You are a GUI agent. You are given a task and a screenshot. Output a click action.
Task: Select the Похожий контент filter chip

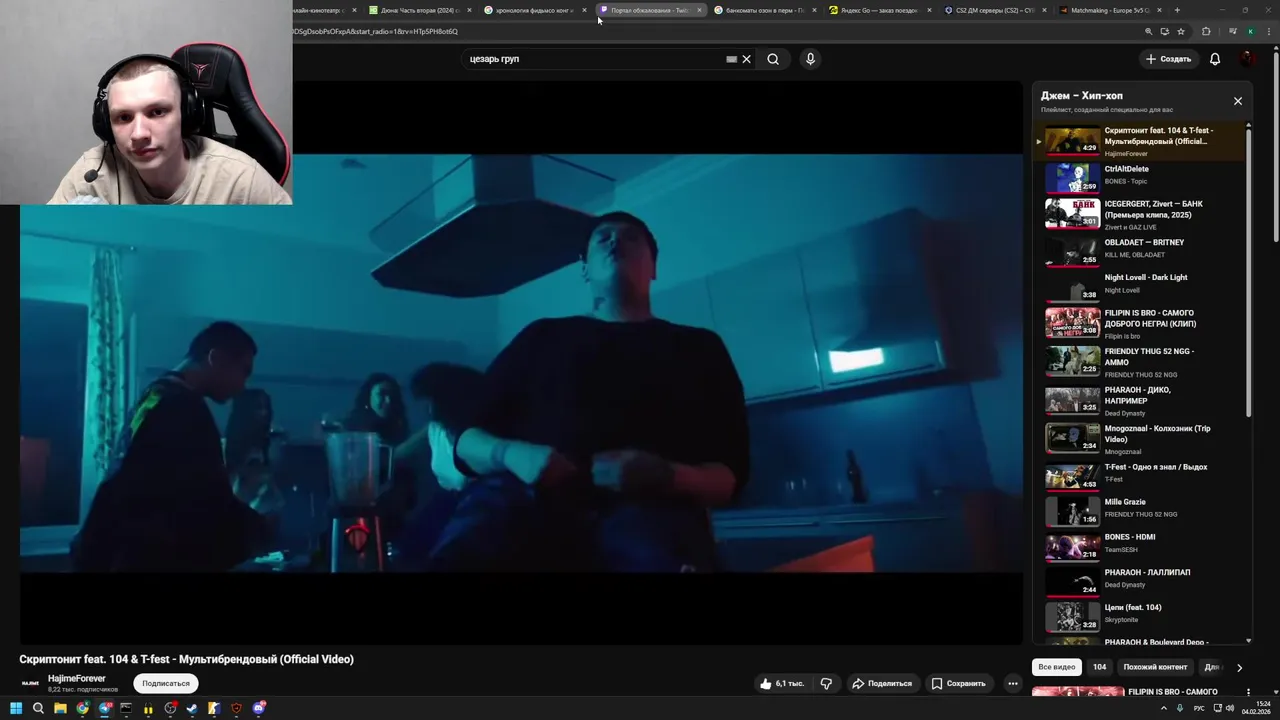click(x=1155, y=667)
